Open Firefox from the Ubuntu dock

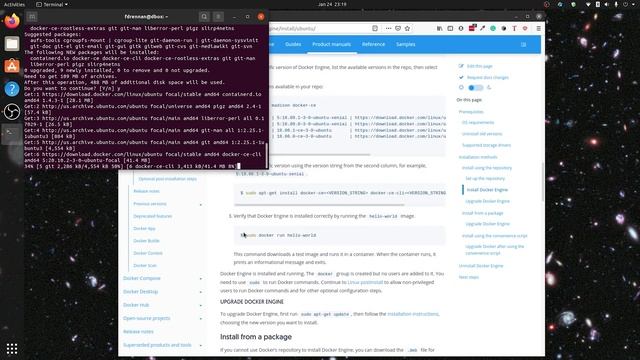(12, 21)
